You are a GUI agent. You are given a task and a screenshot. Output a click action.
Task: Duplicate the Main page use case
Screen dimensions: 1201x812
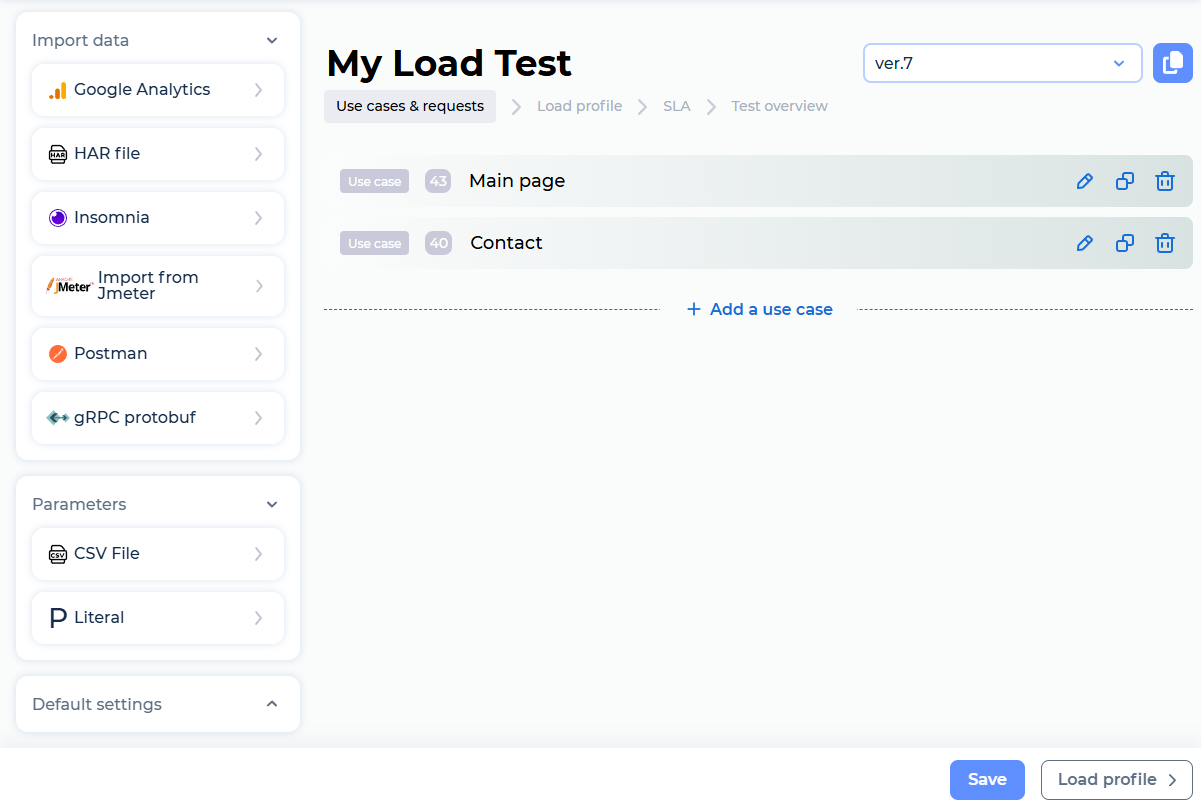1124,181
